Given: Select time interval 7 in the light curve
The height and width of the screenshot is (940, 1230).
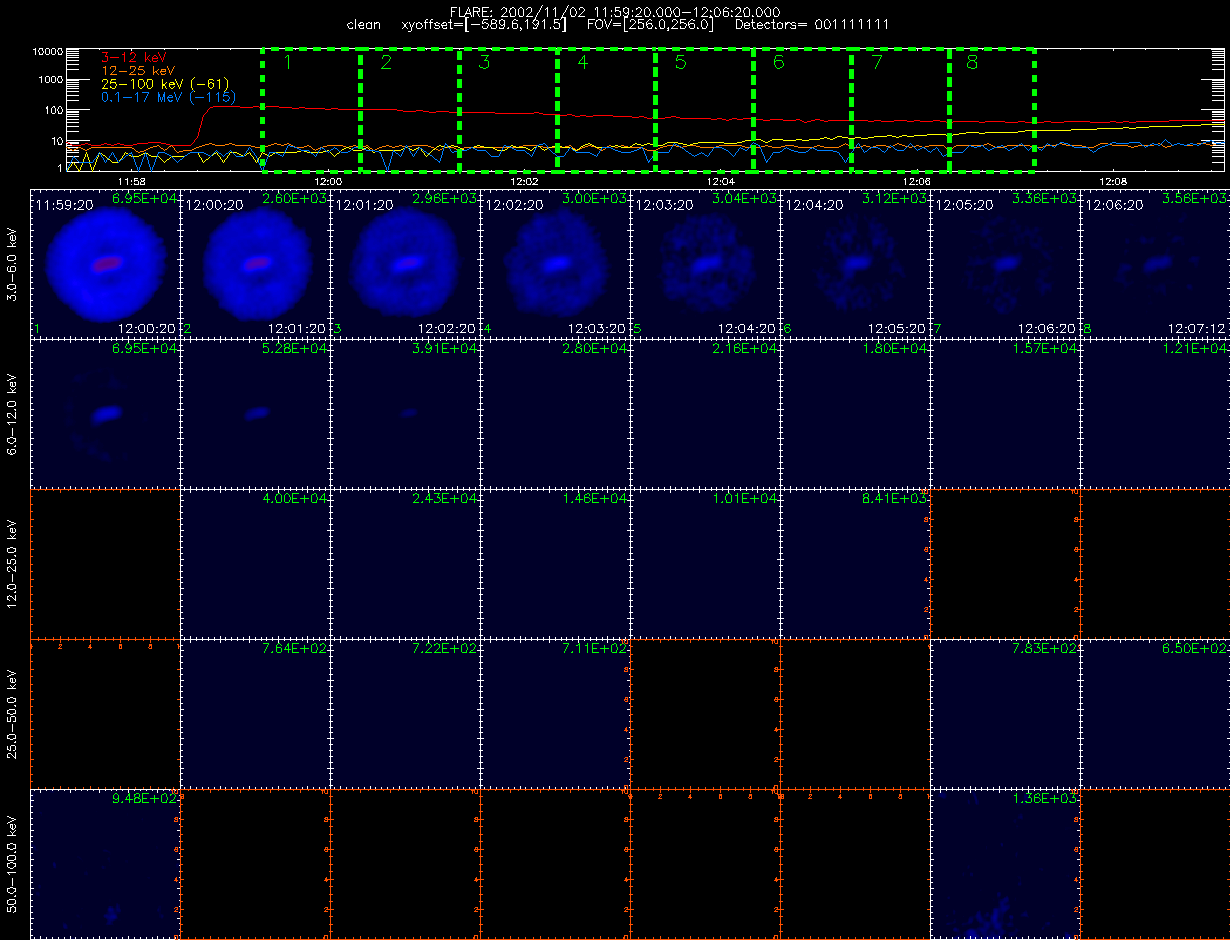Looking at the screenshot, I should tap(900, 109).
